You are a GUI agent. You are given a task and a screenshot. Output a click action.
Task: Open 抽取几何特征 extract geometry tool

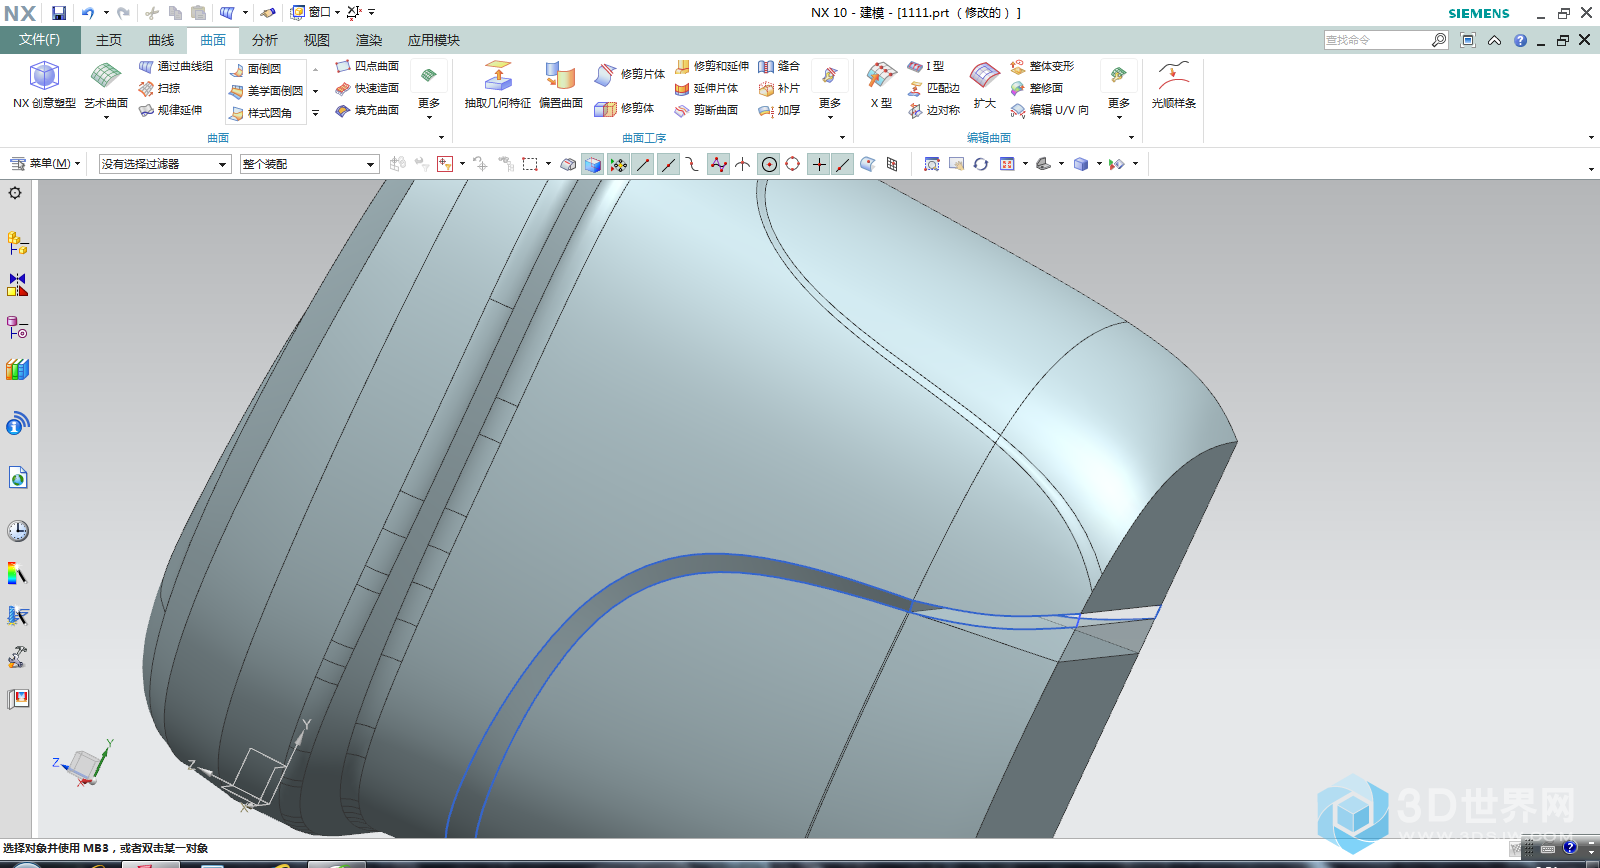point(498,84)
